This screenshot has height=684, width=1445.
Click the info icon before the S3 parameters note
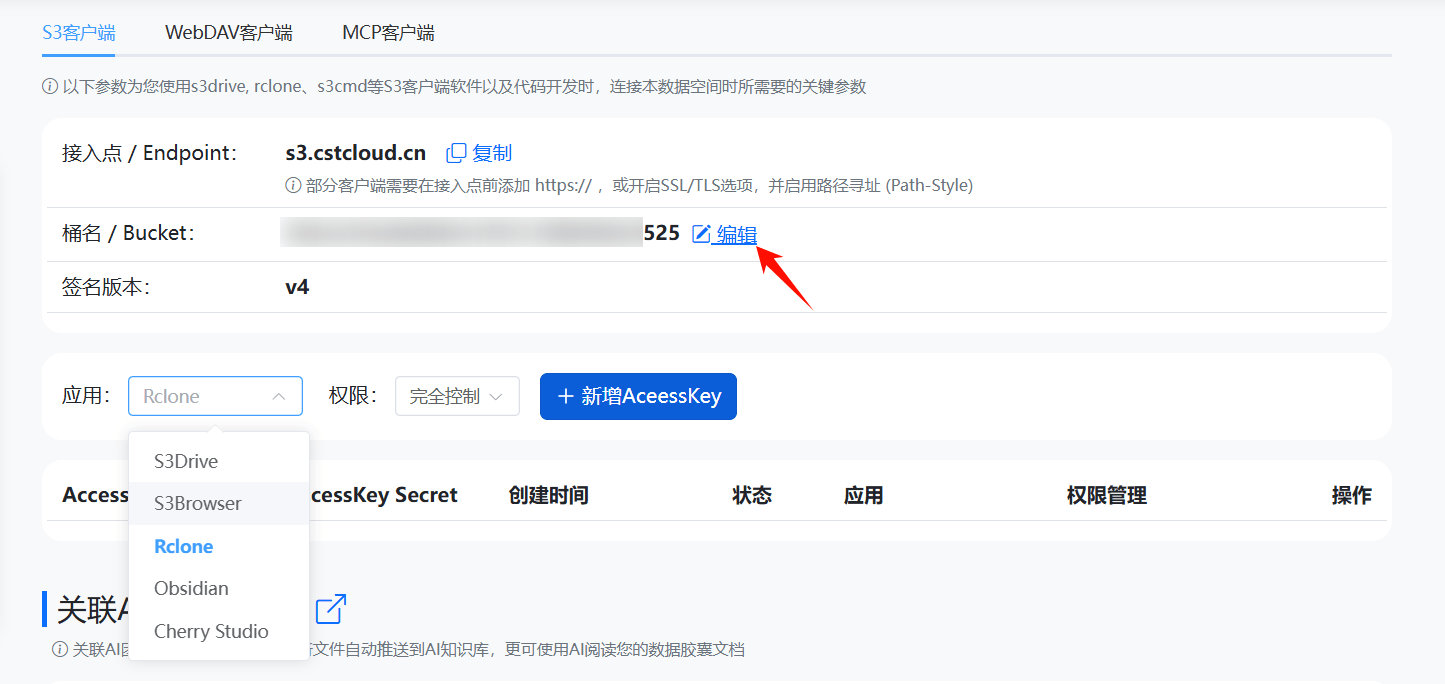[x=50, y=87]
